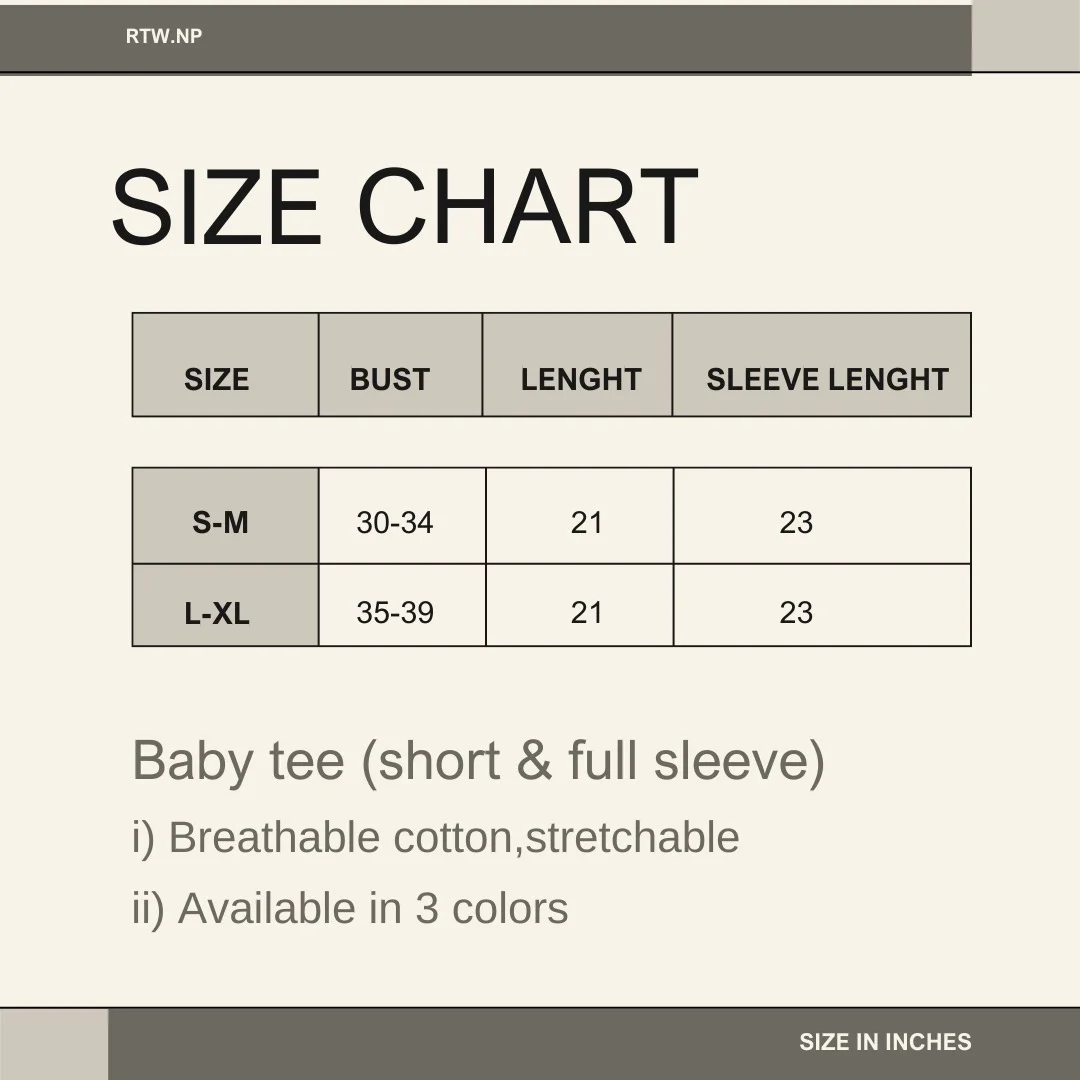Click the LENGHT column header
The image size is (1080, 1080).
point(580,379)
